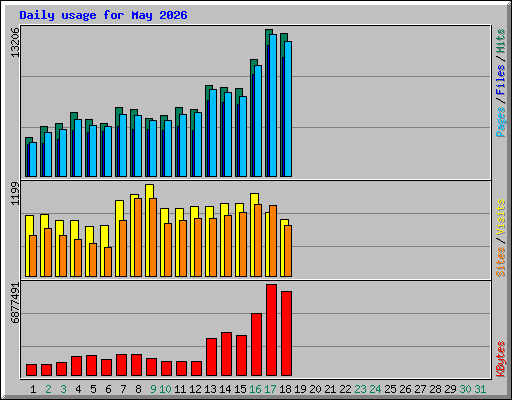Click the KBytes legend label

click(x=501, y=359)
